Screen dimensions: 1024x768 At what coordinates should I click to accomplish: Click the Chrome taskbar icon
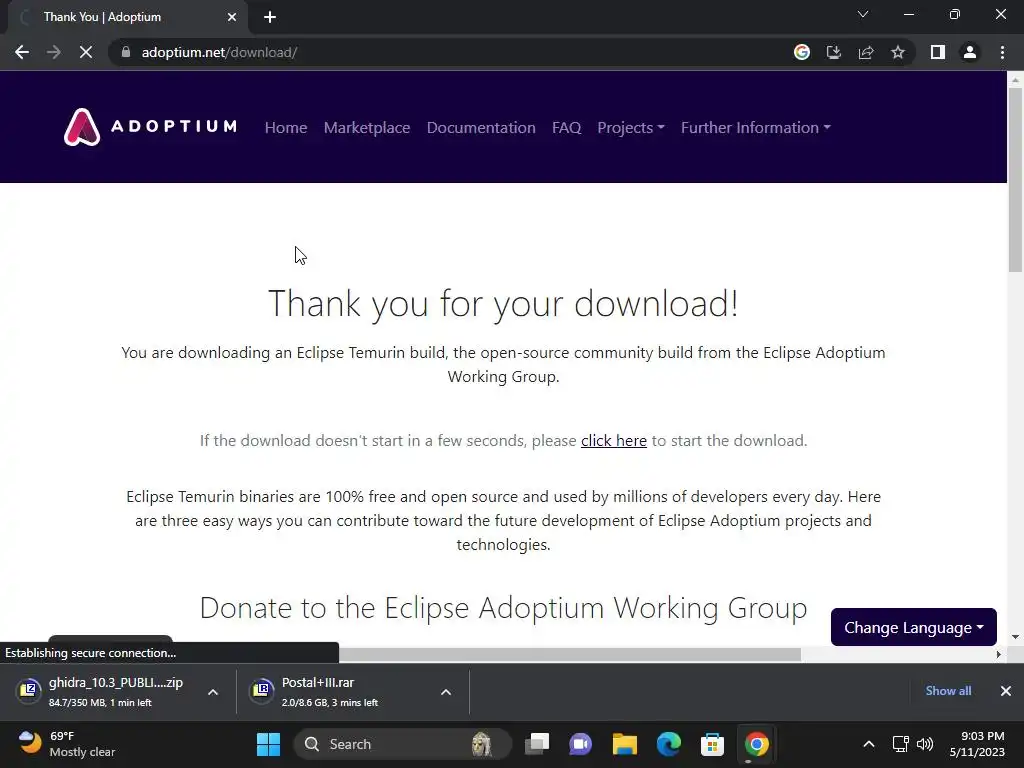point(756,744)
